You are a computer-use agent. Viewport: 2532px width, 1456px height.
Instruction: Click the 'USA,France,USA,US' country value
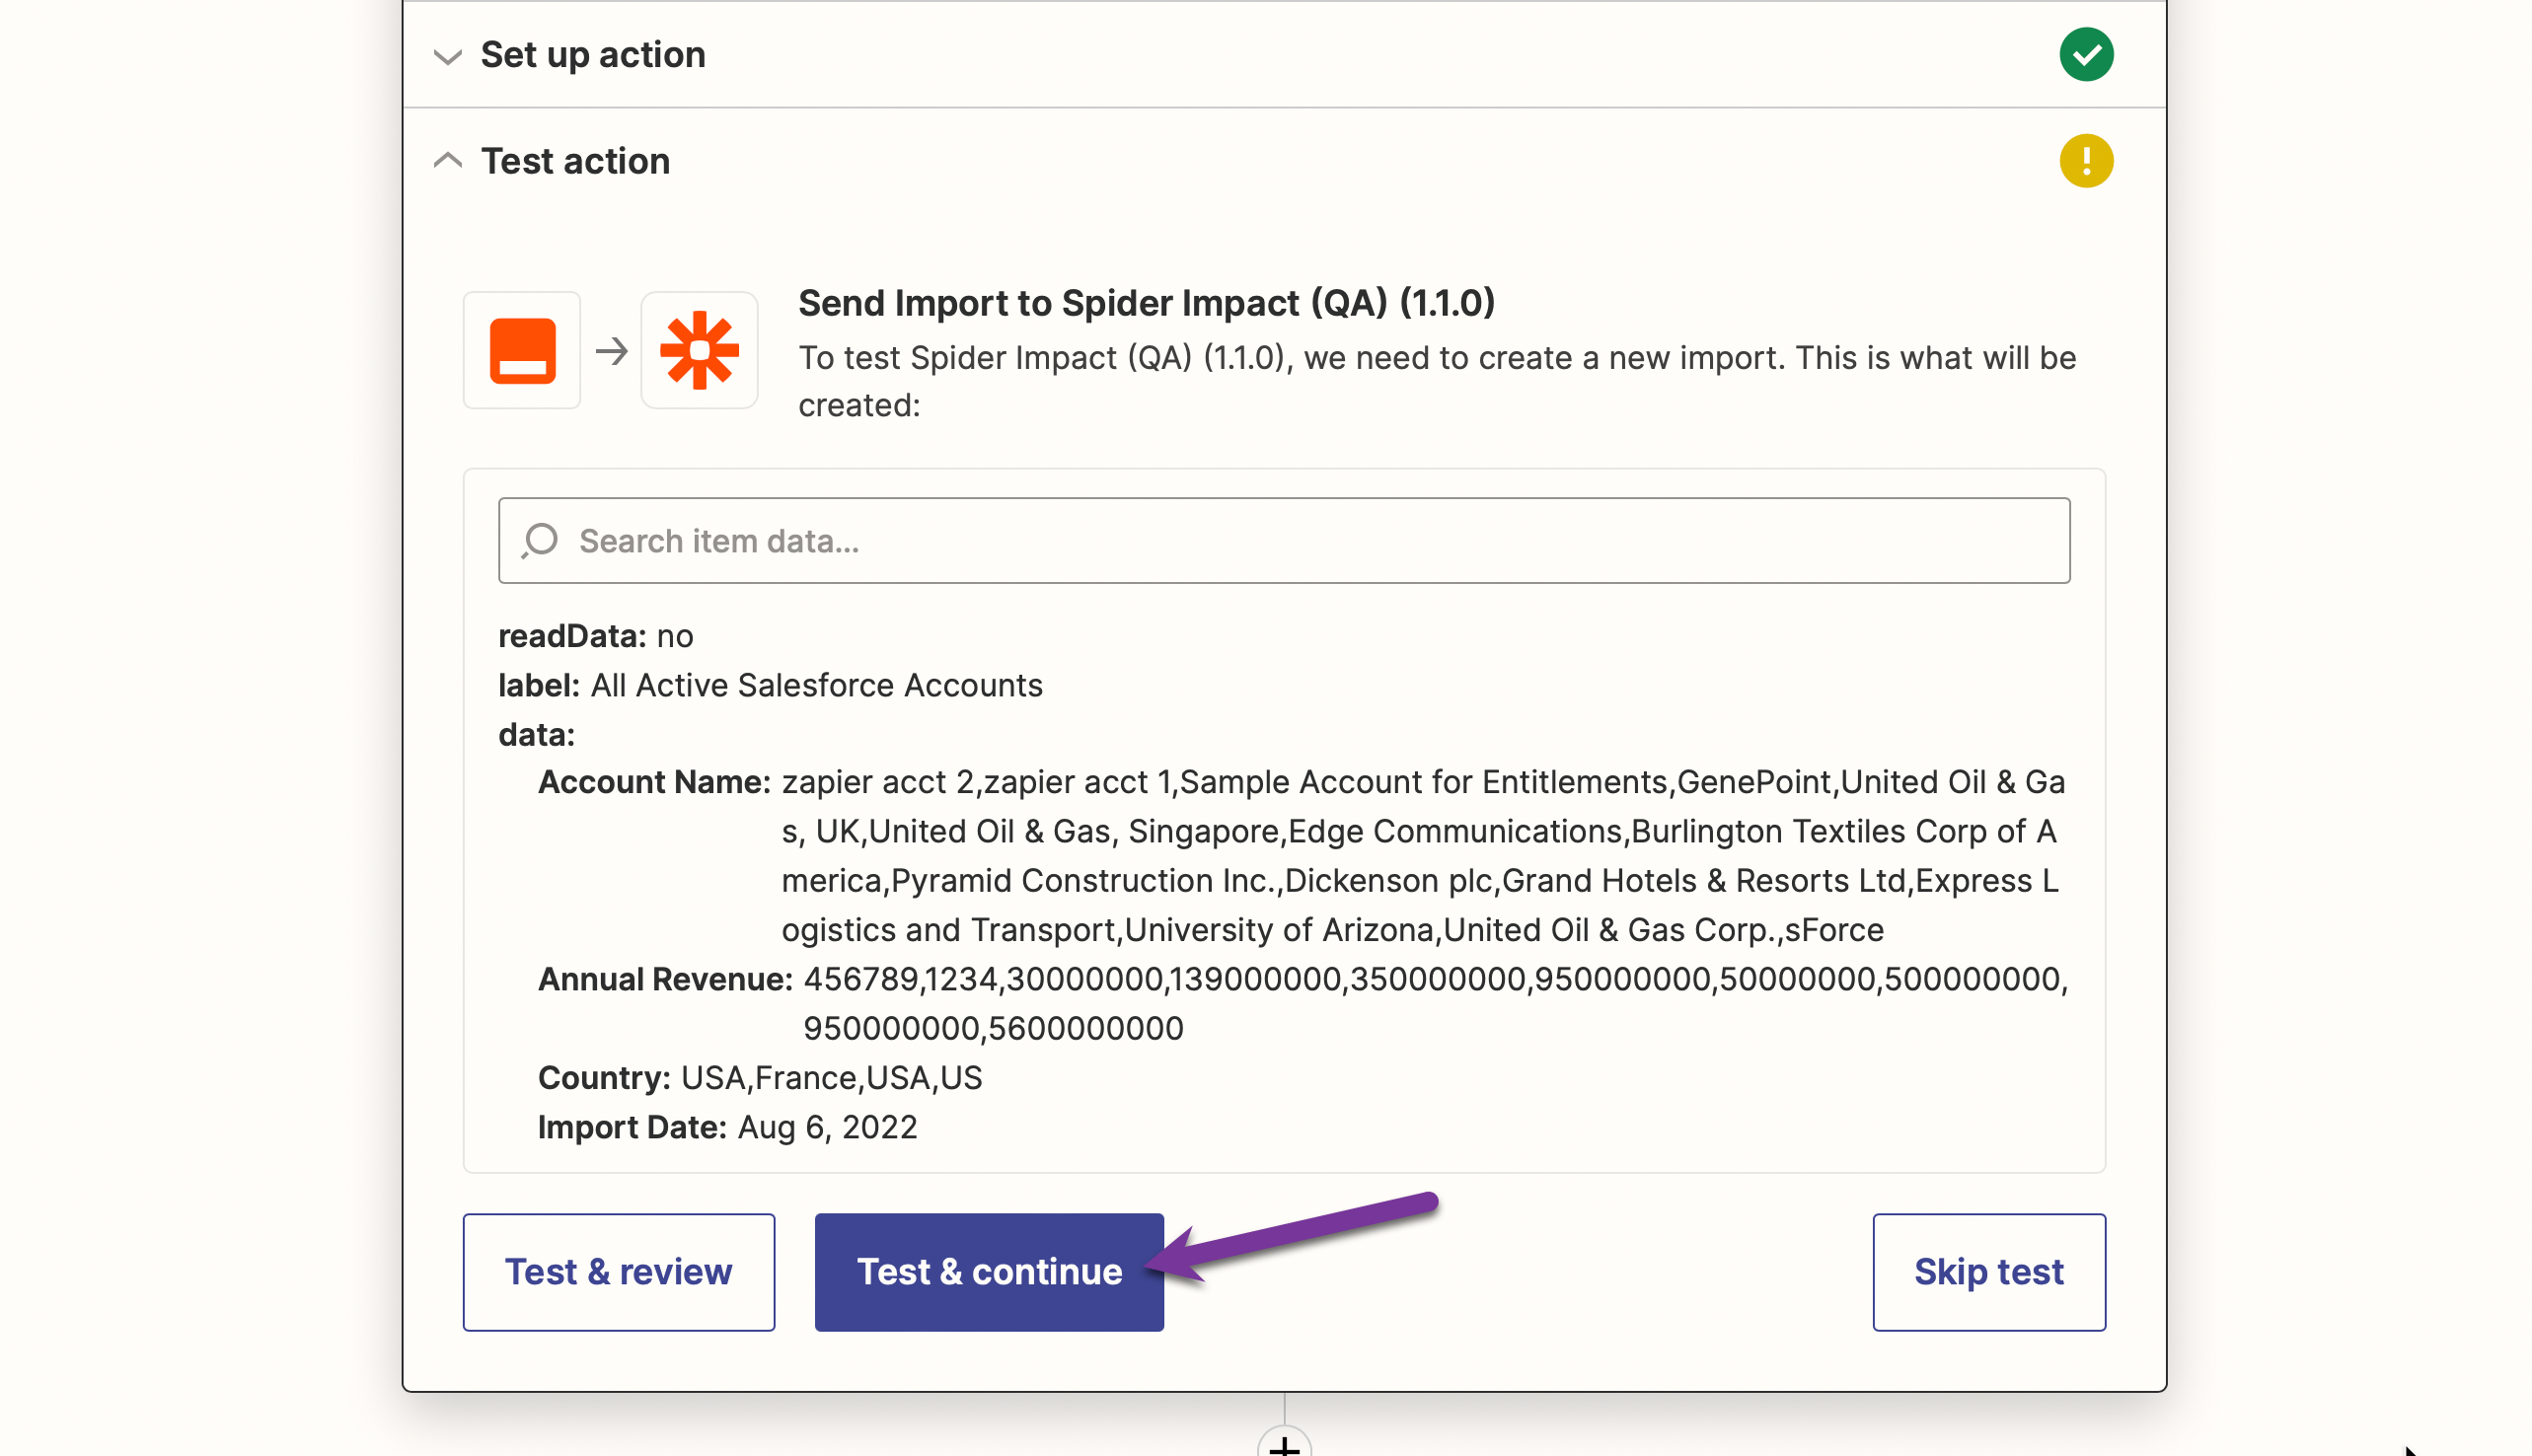point(831,1078)
